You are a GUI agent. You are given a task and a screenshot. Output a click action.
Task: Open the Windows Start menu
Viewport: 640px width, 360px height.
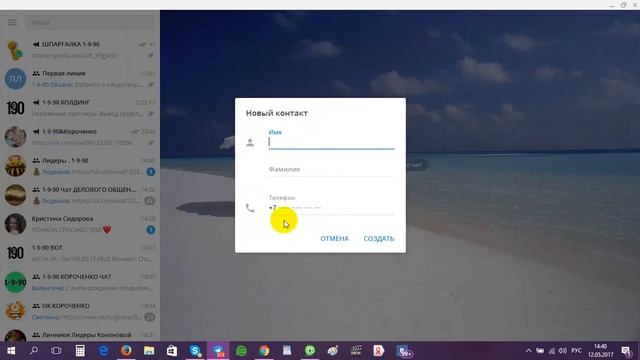click(11, 351)
